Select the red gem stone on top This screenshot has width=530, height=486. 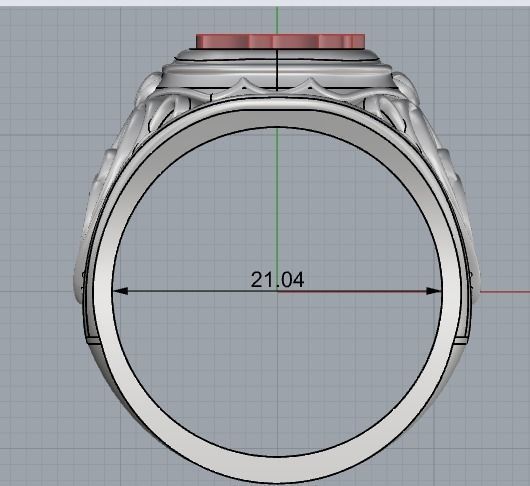280,42
